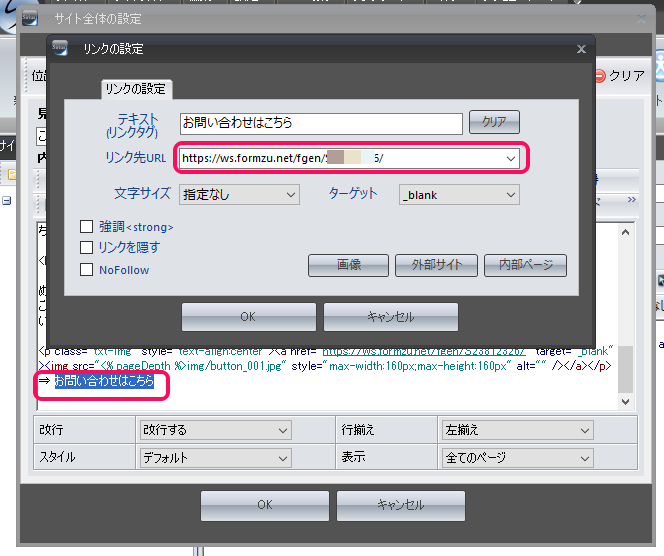Image resolution: width=664 pixels, height=556 pixels.
Task: Click the テキスト (リンクタグ) input field
Action: tap(320, 123)
